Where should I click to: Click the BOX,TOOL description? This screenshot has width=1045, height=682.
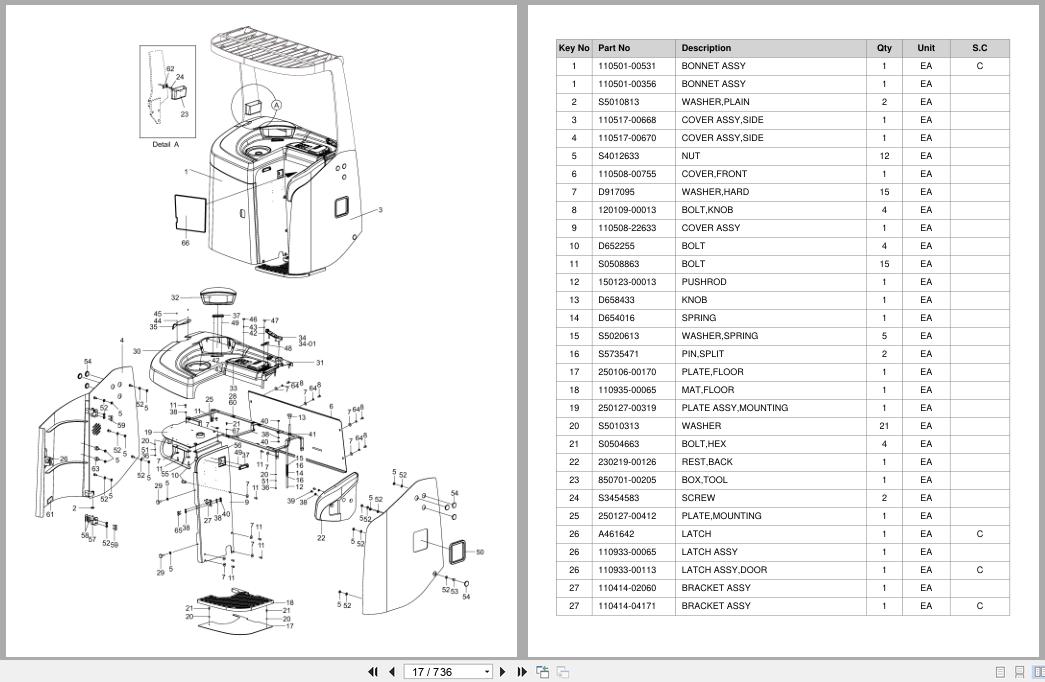coord(704,480)
